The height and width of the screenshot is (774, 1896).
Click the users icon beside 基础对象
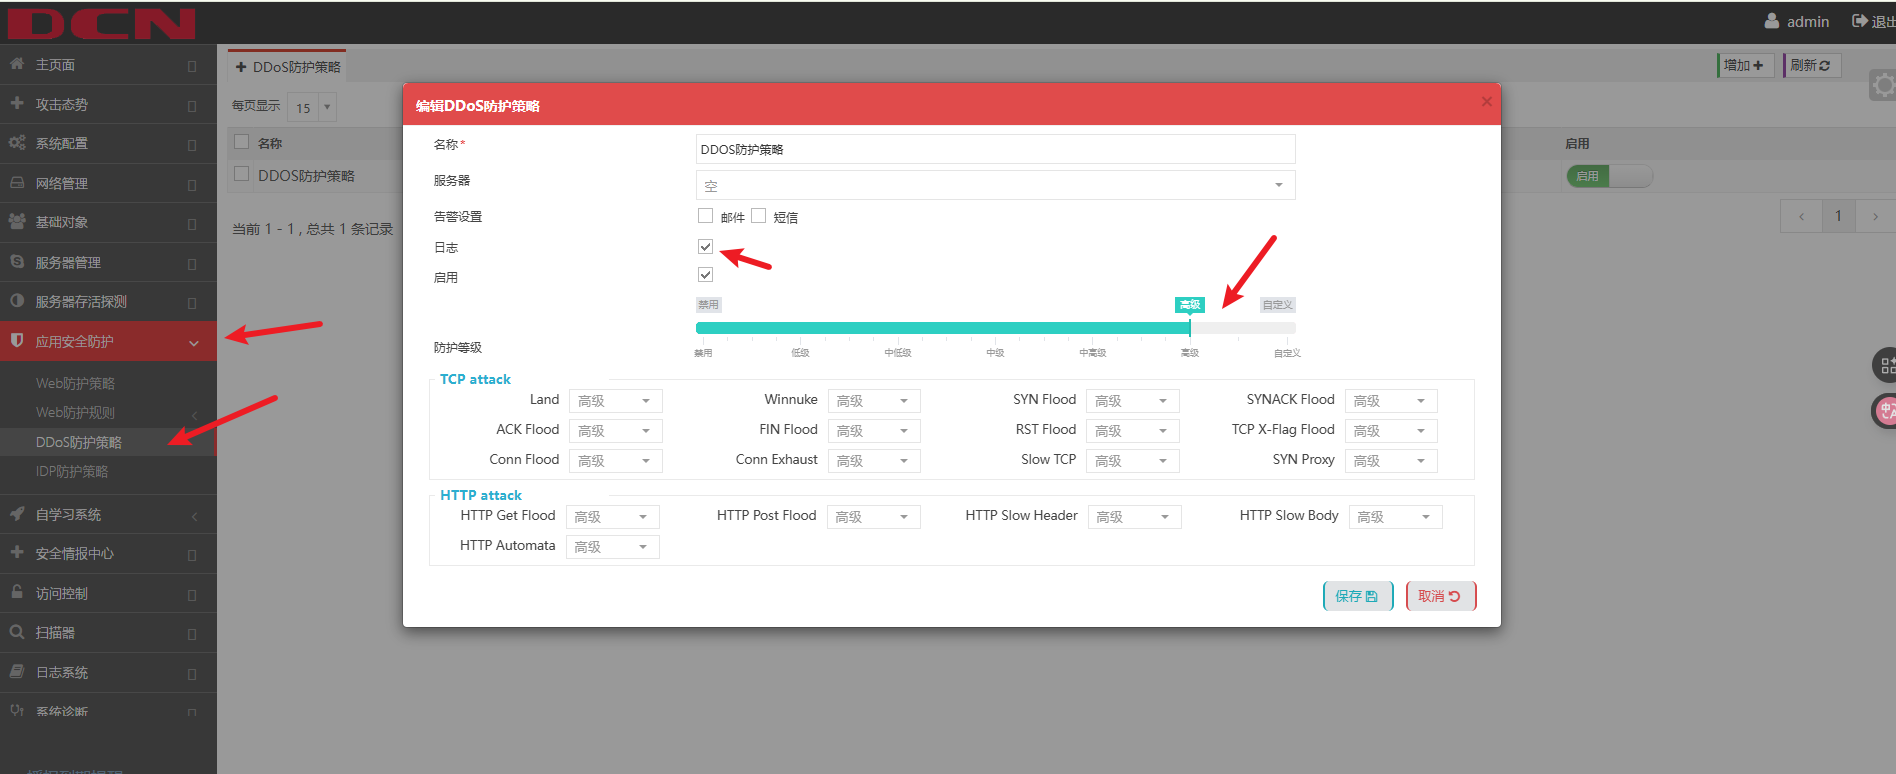(17, 221)
